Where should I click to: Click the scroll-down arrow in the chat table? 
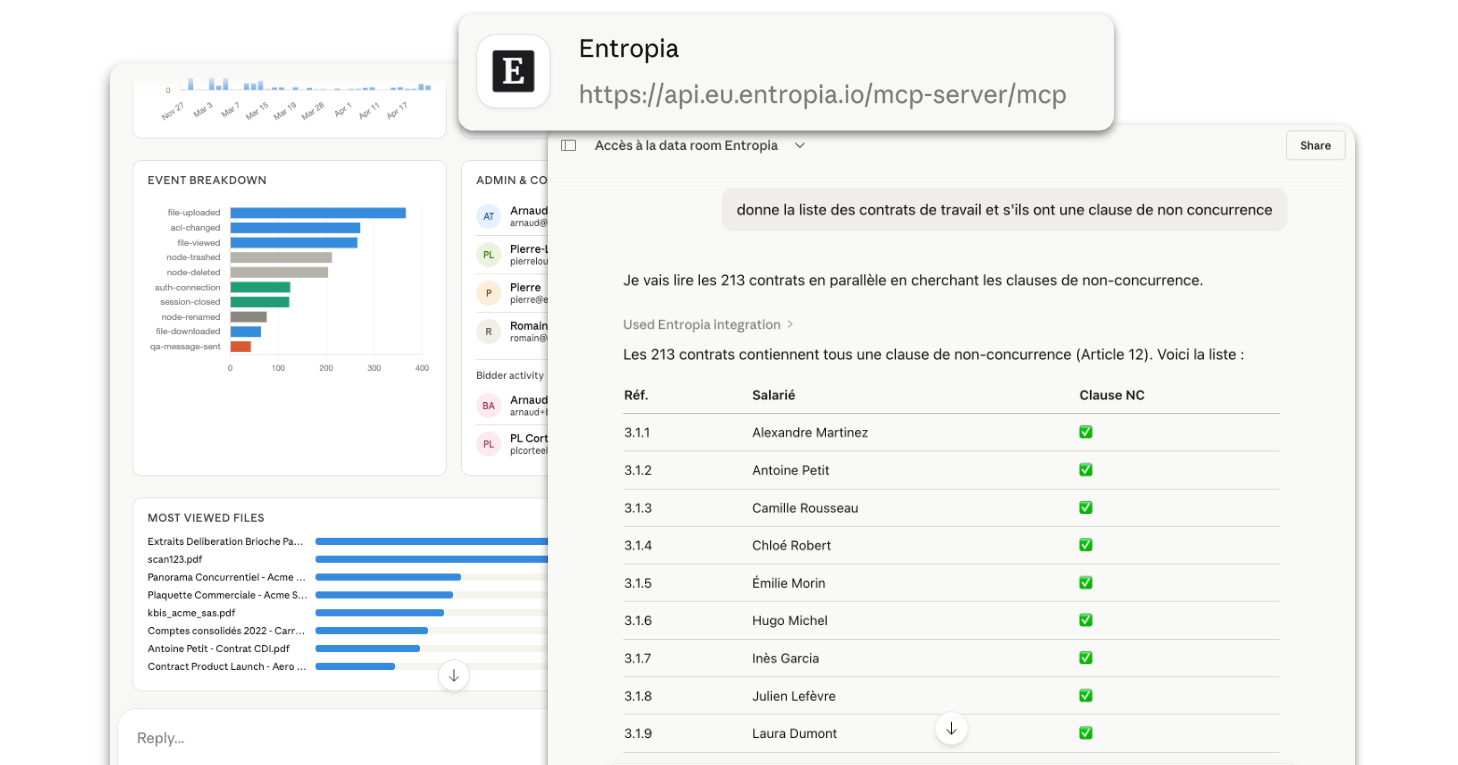pyautogui.click(x=951, y=729)
